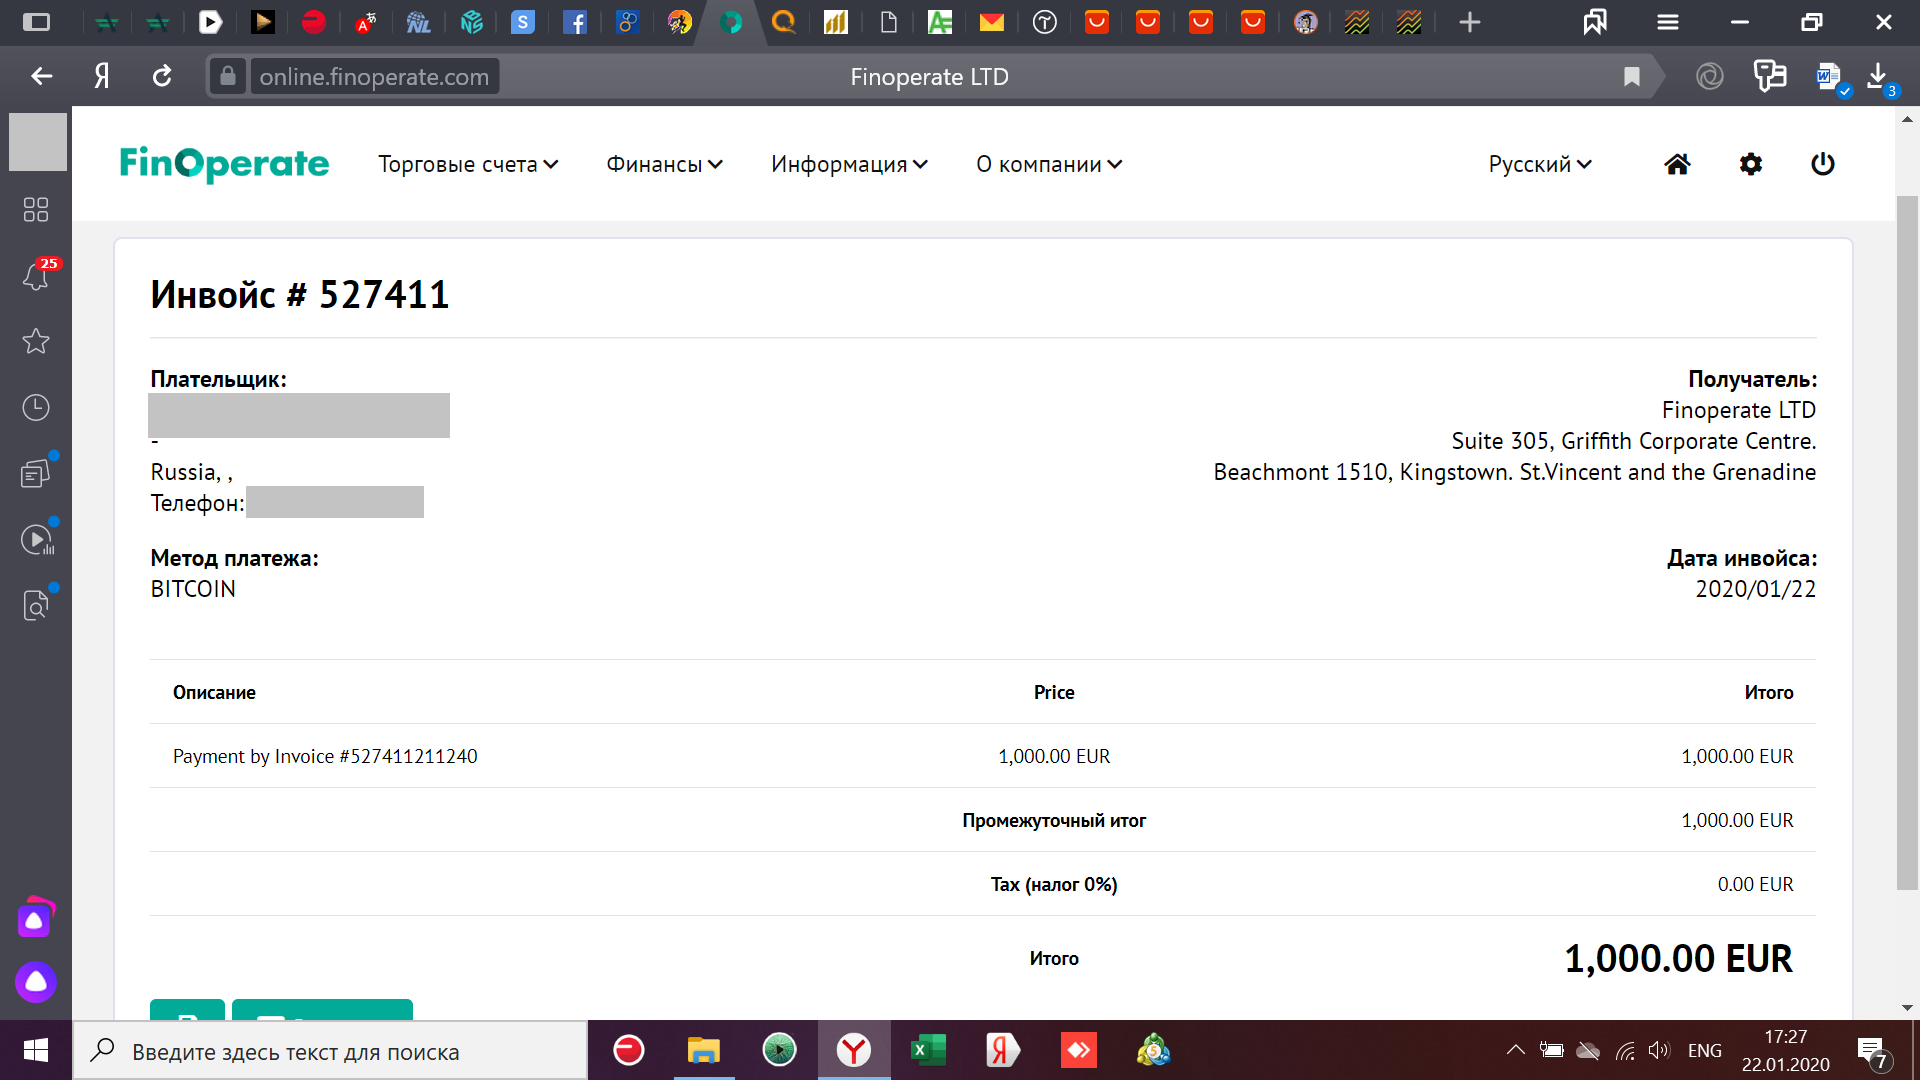Click the BITCOIN payment method text
Screen dimensions: 1920x1080
(193, 589)
